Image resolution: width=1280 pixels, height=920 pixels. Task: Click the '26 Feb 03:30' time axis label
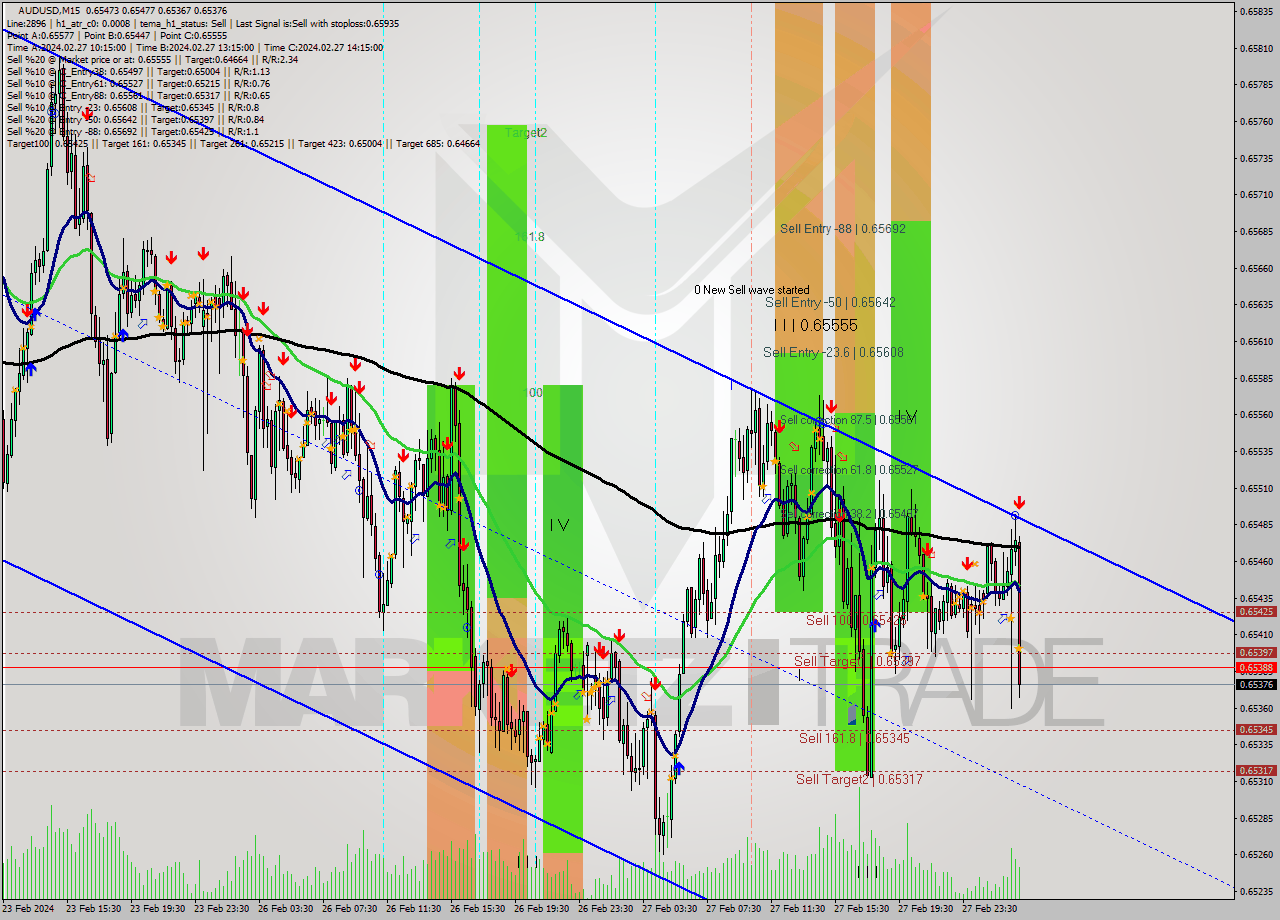point(285,909)
